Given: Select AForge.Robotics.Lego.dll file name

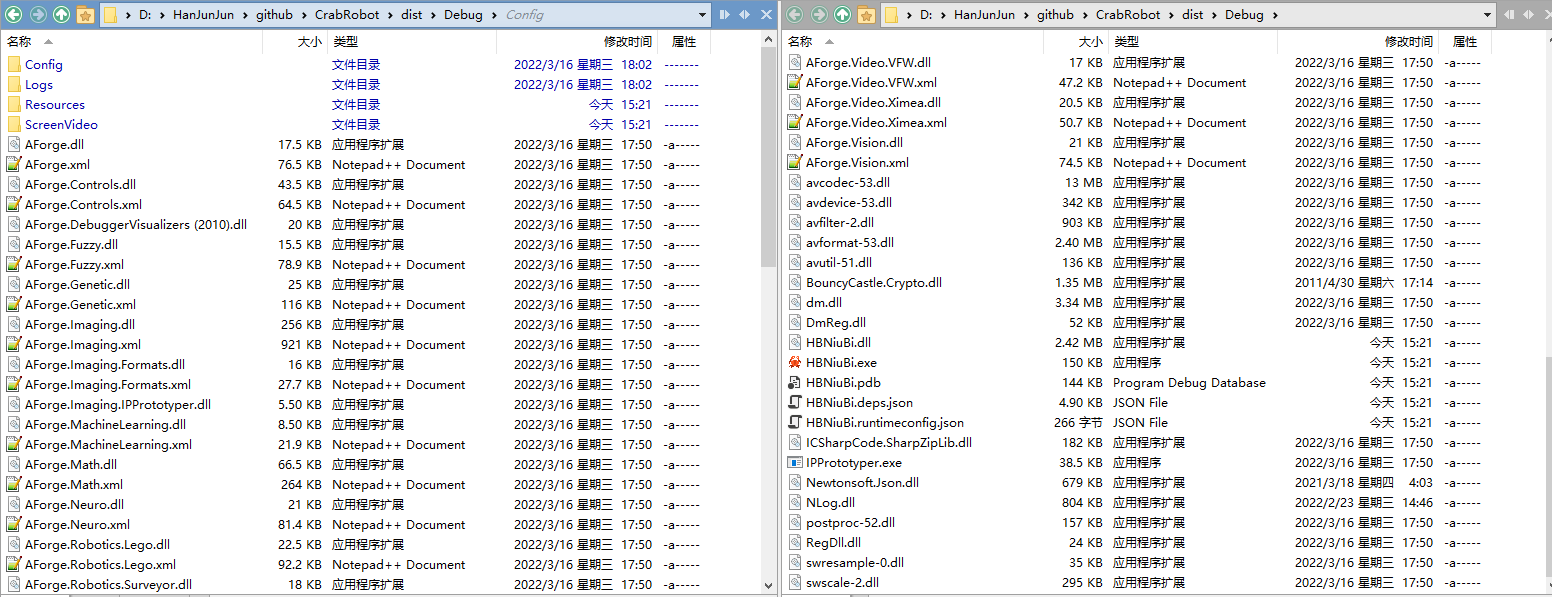Looking at the screenshot, I should click(x=98, y=544).
